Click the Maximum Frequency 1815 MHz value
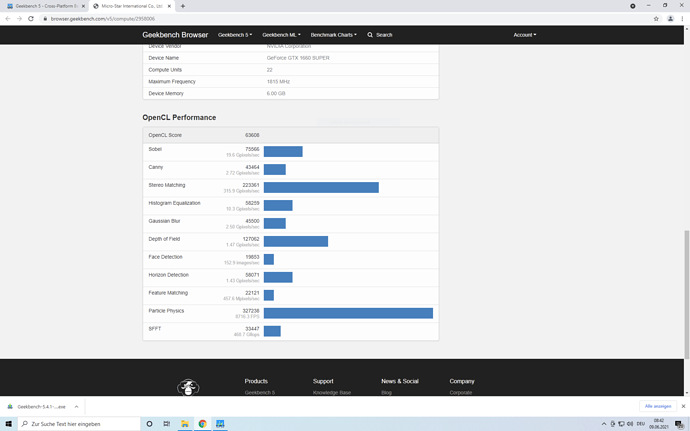 tap(278, 81)
